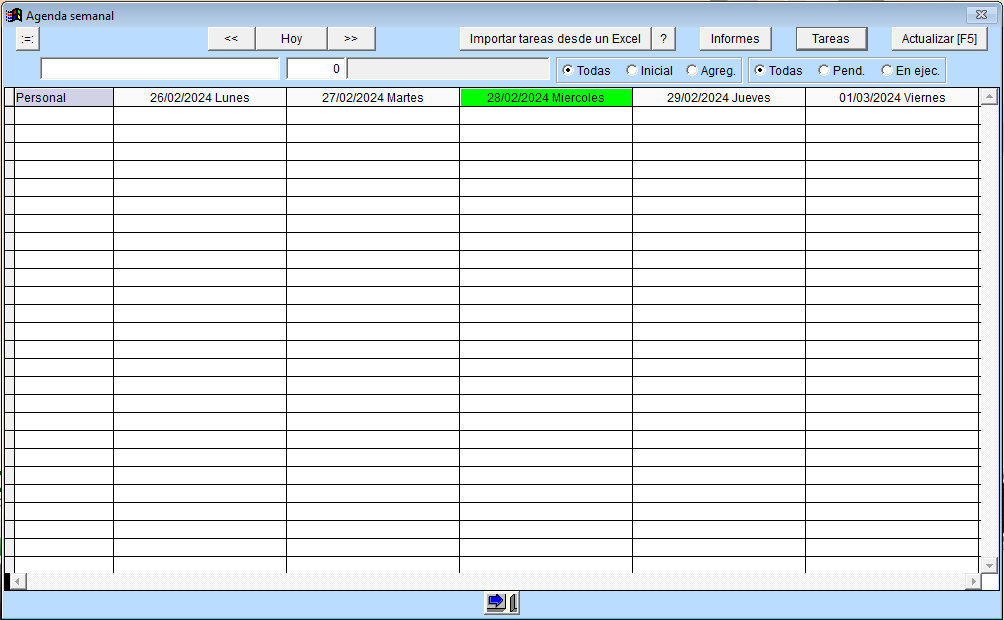
Task: Open the ':=:' options button
Action: (28, 39)
